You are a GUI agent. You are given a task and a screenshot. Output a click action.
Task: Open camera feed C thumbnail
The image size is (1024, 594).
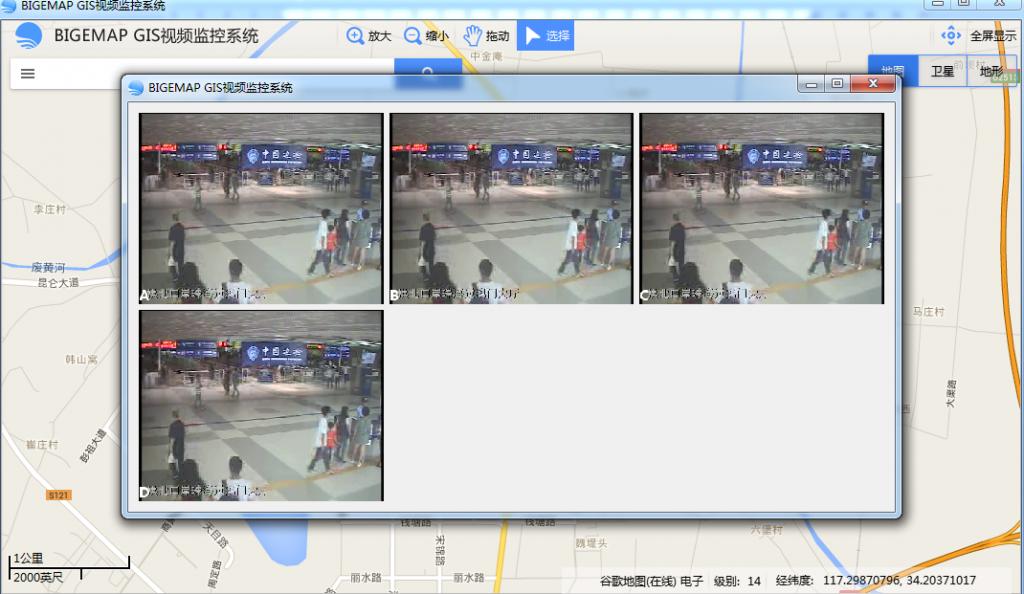pyautogui.click(x=760, y=208)
